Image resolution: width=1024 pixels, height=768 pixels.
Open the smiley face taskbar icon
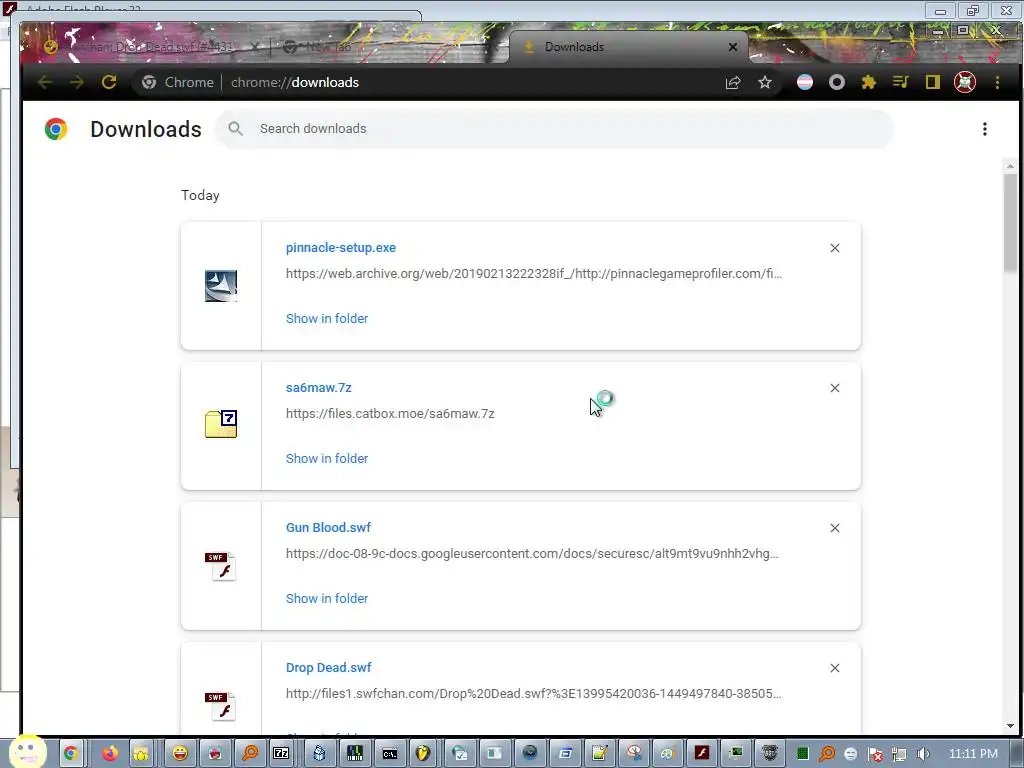180,754
